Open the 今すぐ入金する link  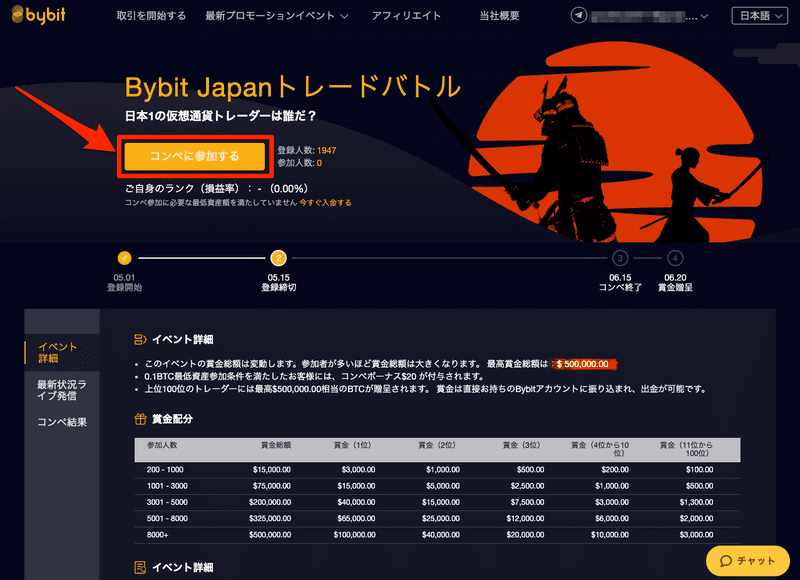tap(326, 203)
